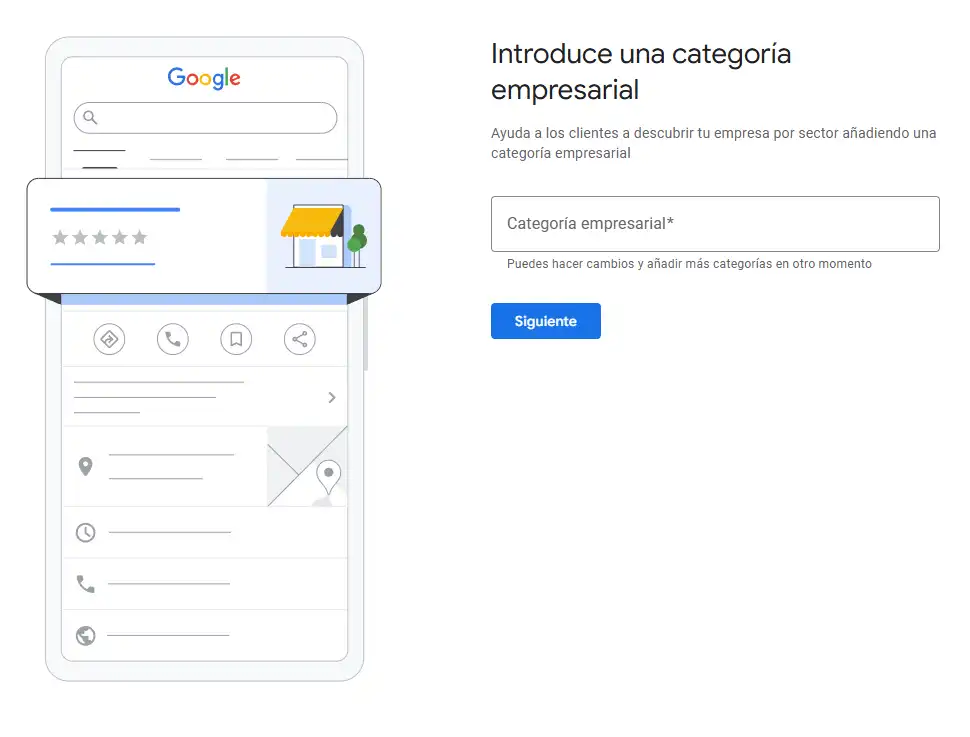Click the storefront illustration thumbnail

pyautogui.click(x=322, y=236)
